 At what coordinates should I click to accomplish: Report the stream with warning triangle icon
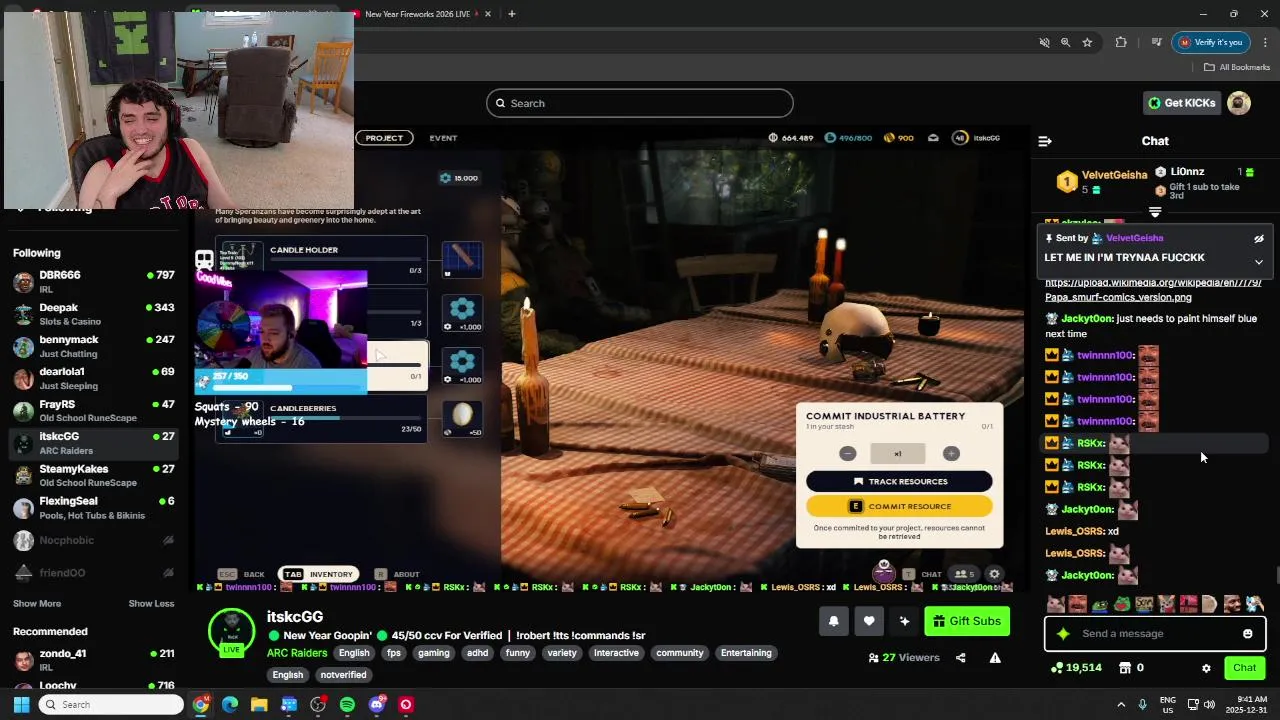coord(995,658)
